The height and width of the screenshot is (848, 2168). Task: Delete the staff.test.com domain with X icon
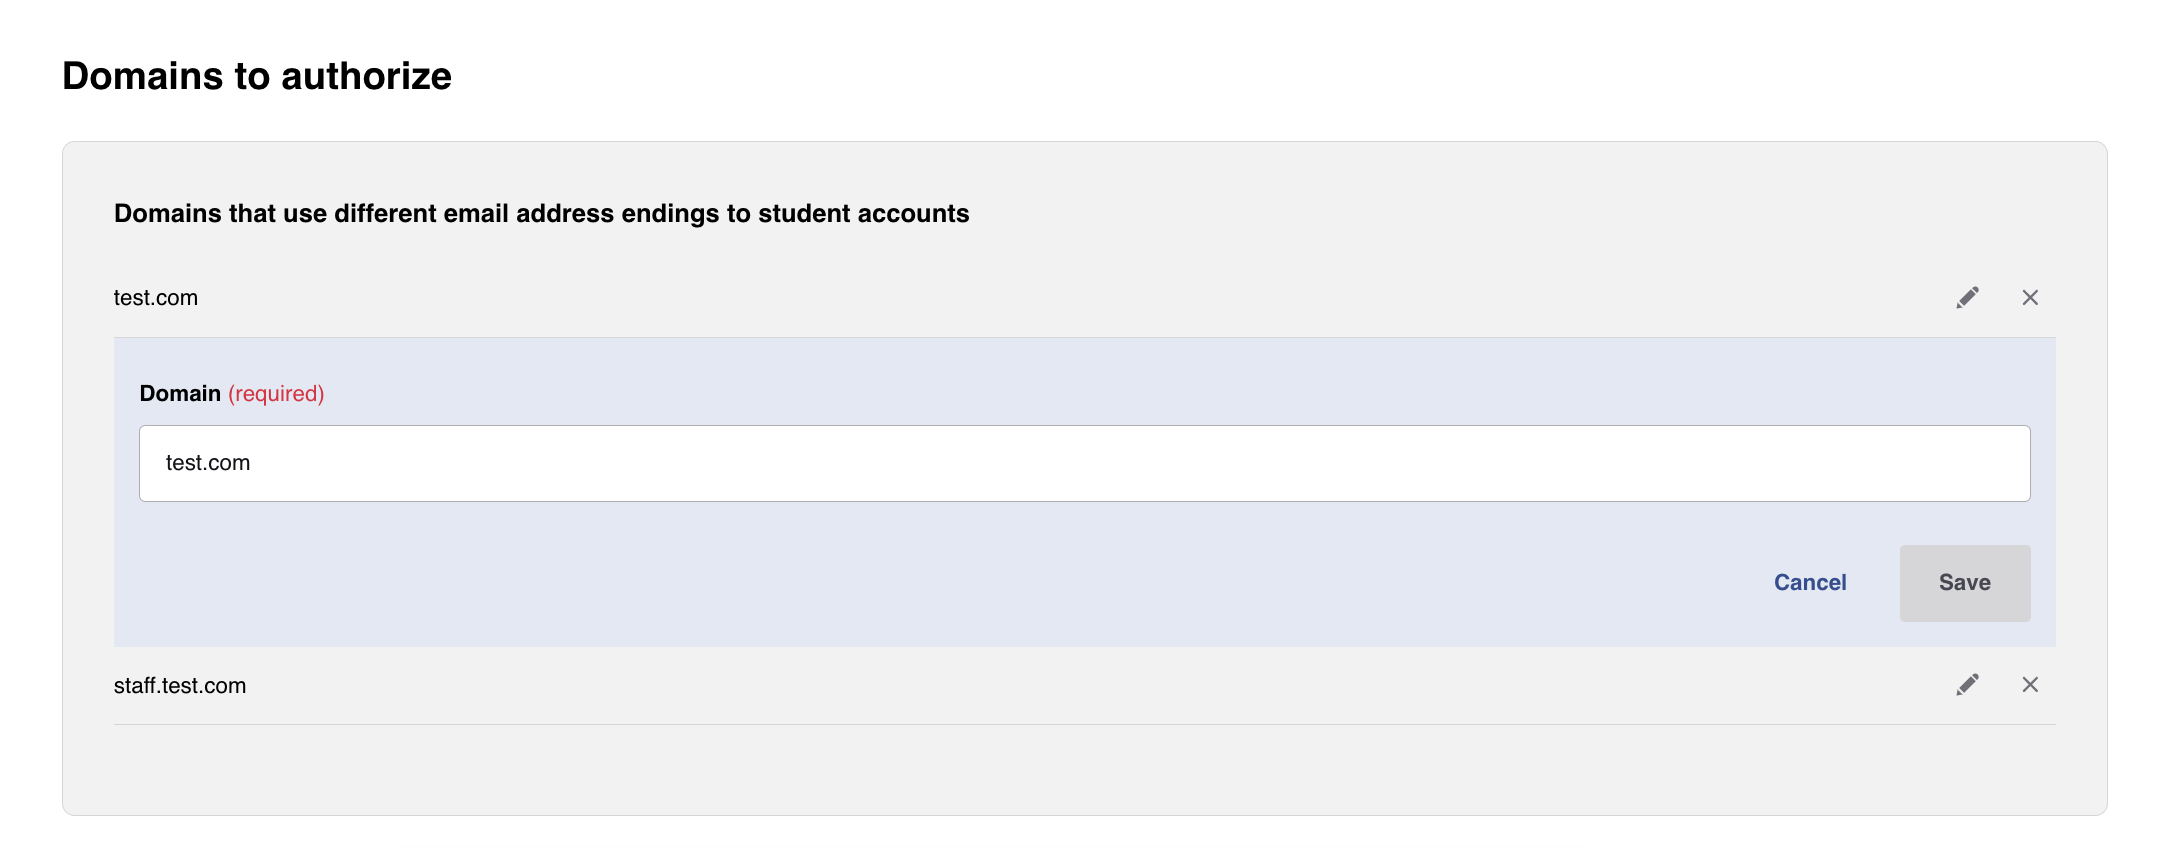coord(2030,684)
